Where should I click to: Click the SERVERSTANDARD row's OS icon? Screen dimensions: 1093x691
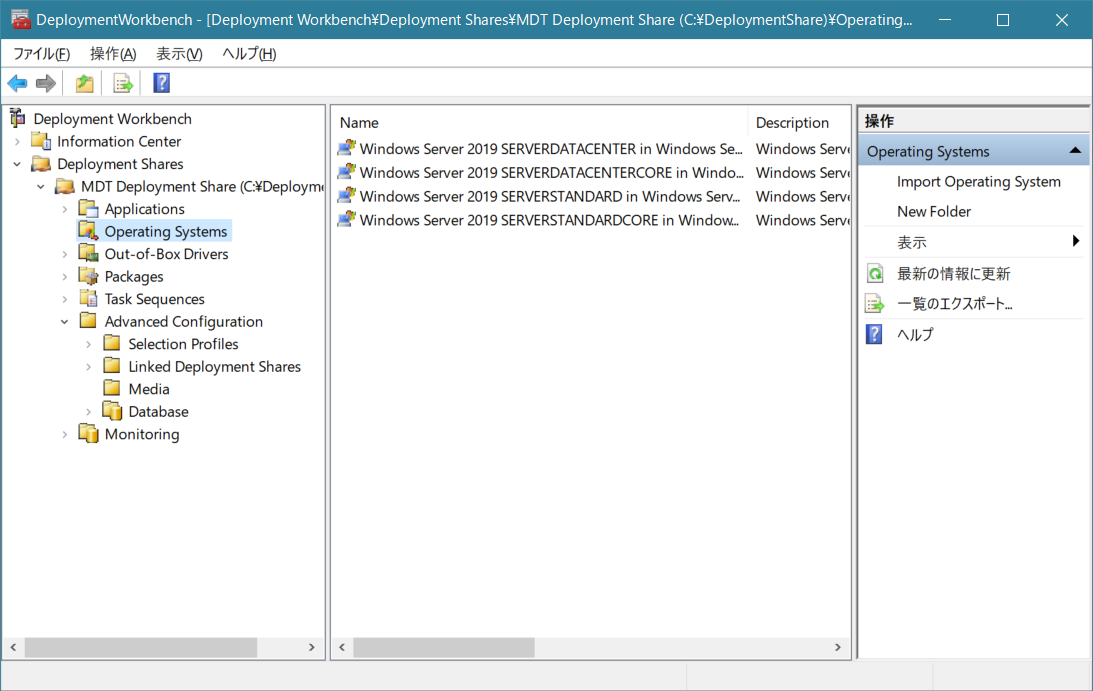(346, 195)
